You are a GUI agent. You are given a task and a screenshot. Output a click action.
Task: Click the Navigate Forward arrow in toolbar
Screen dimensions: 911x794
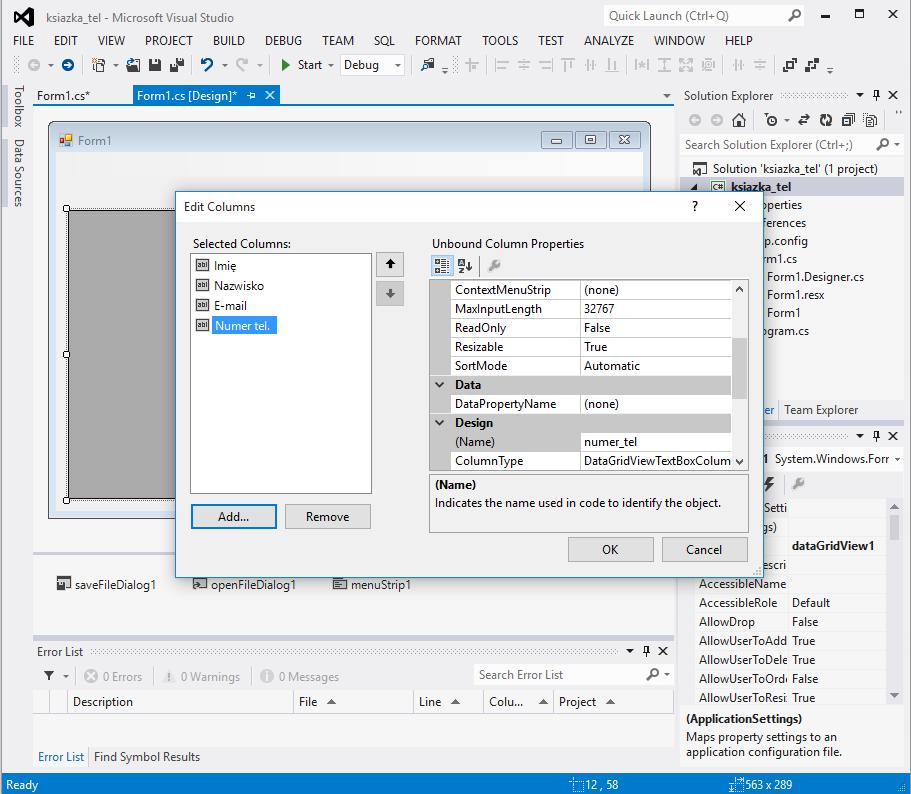(68, 65)
